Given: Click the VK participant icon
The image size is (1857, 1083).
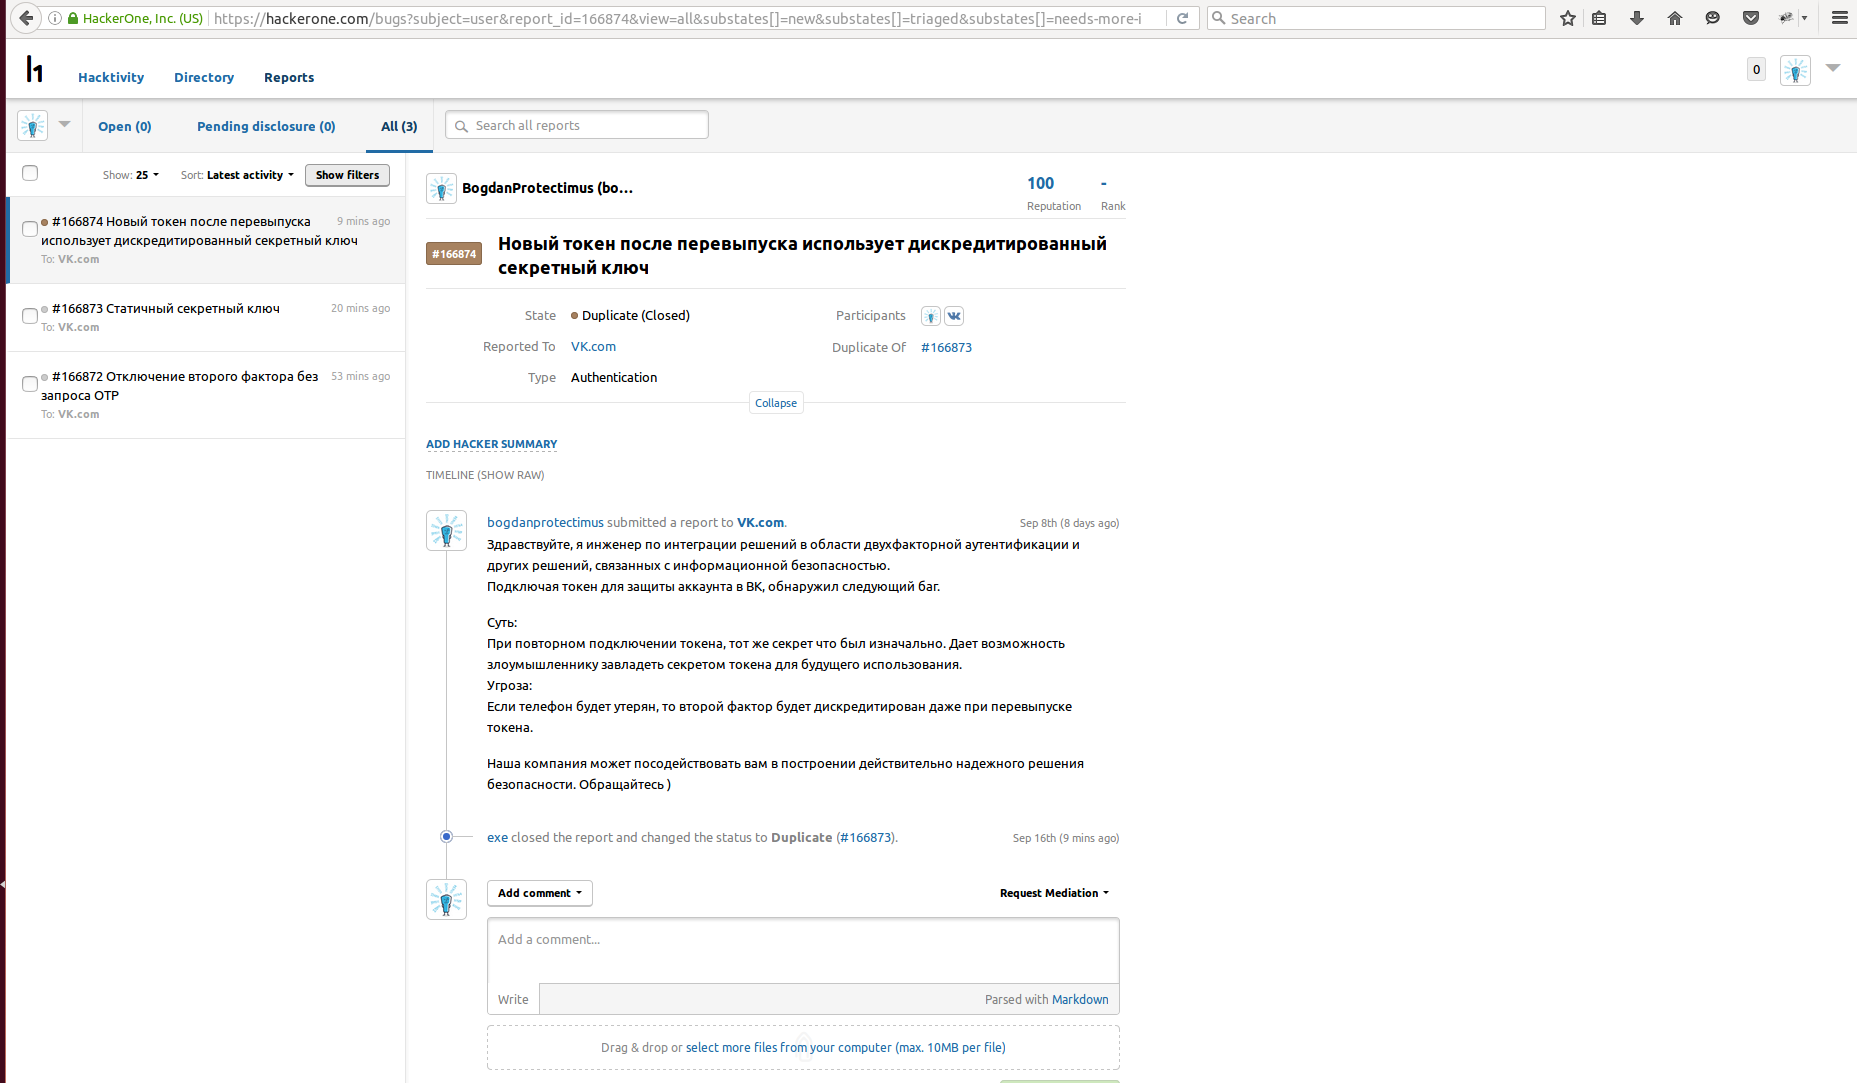Looking at the screenshot, I should click(x=954, y=316).
